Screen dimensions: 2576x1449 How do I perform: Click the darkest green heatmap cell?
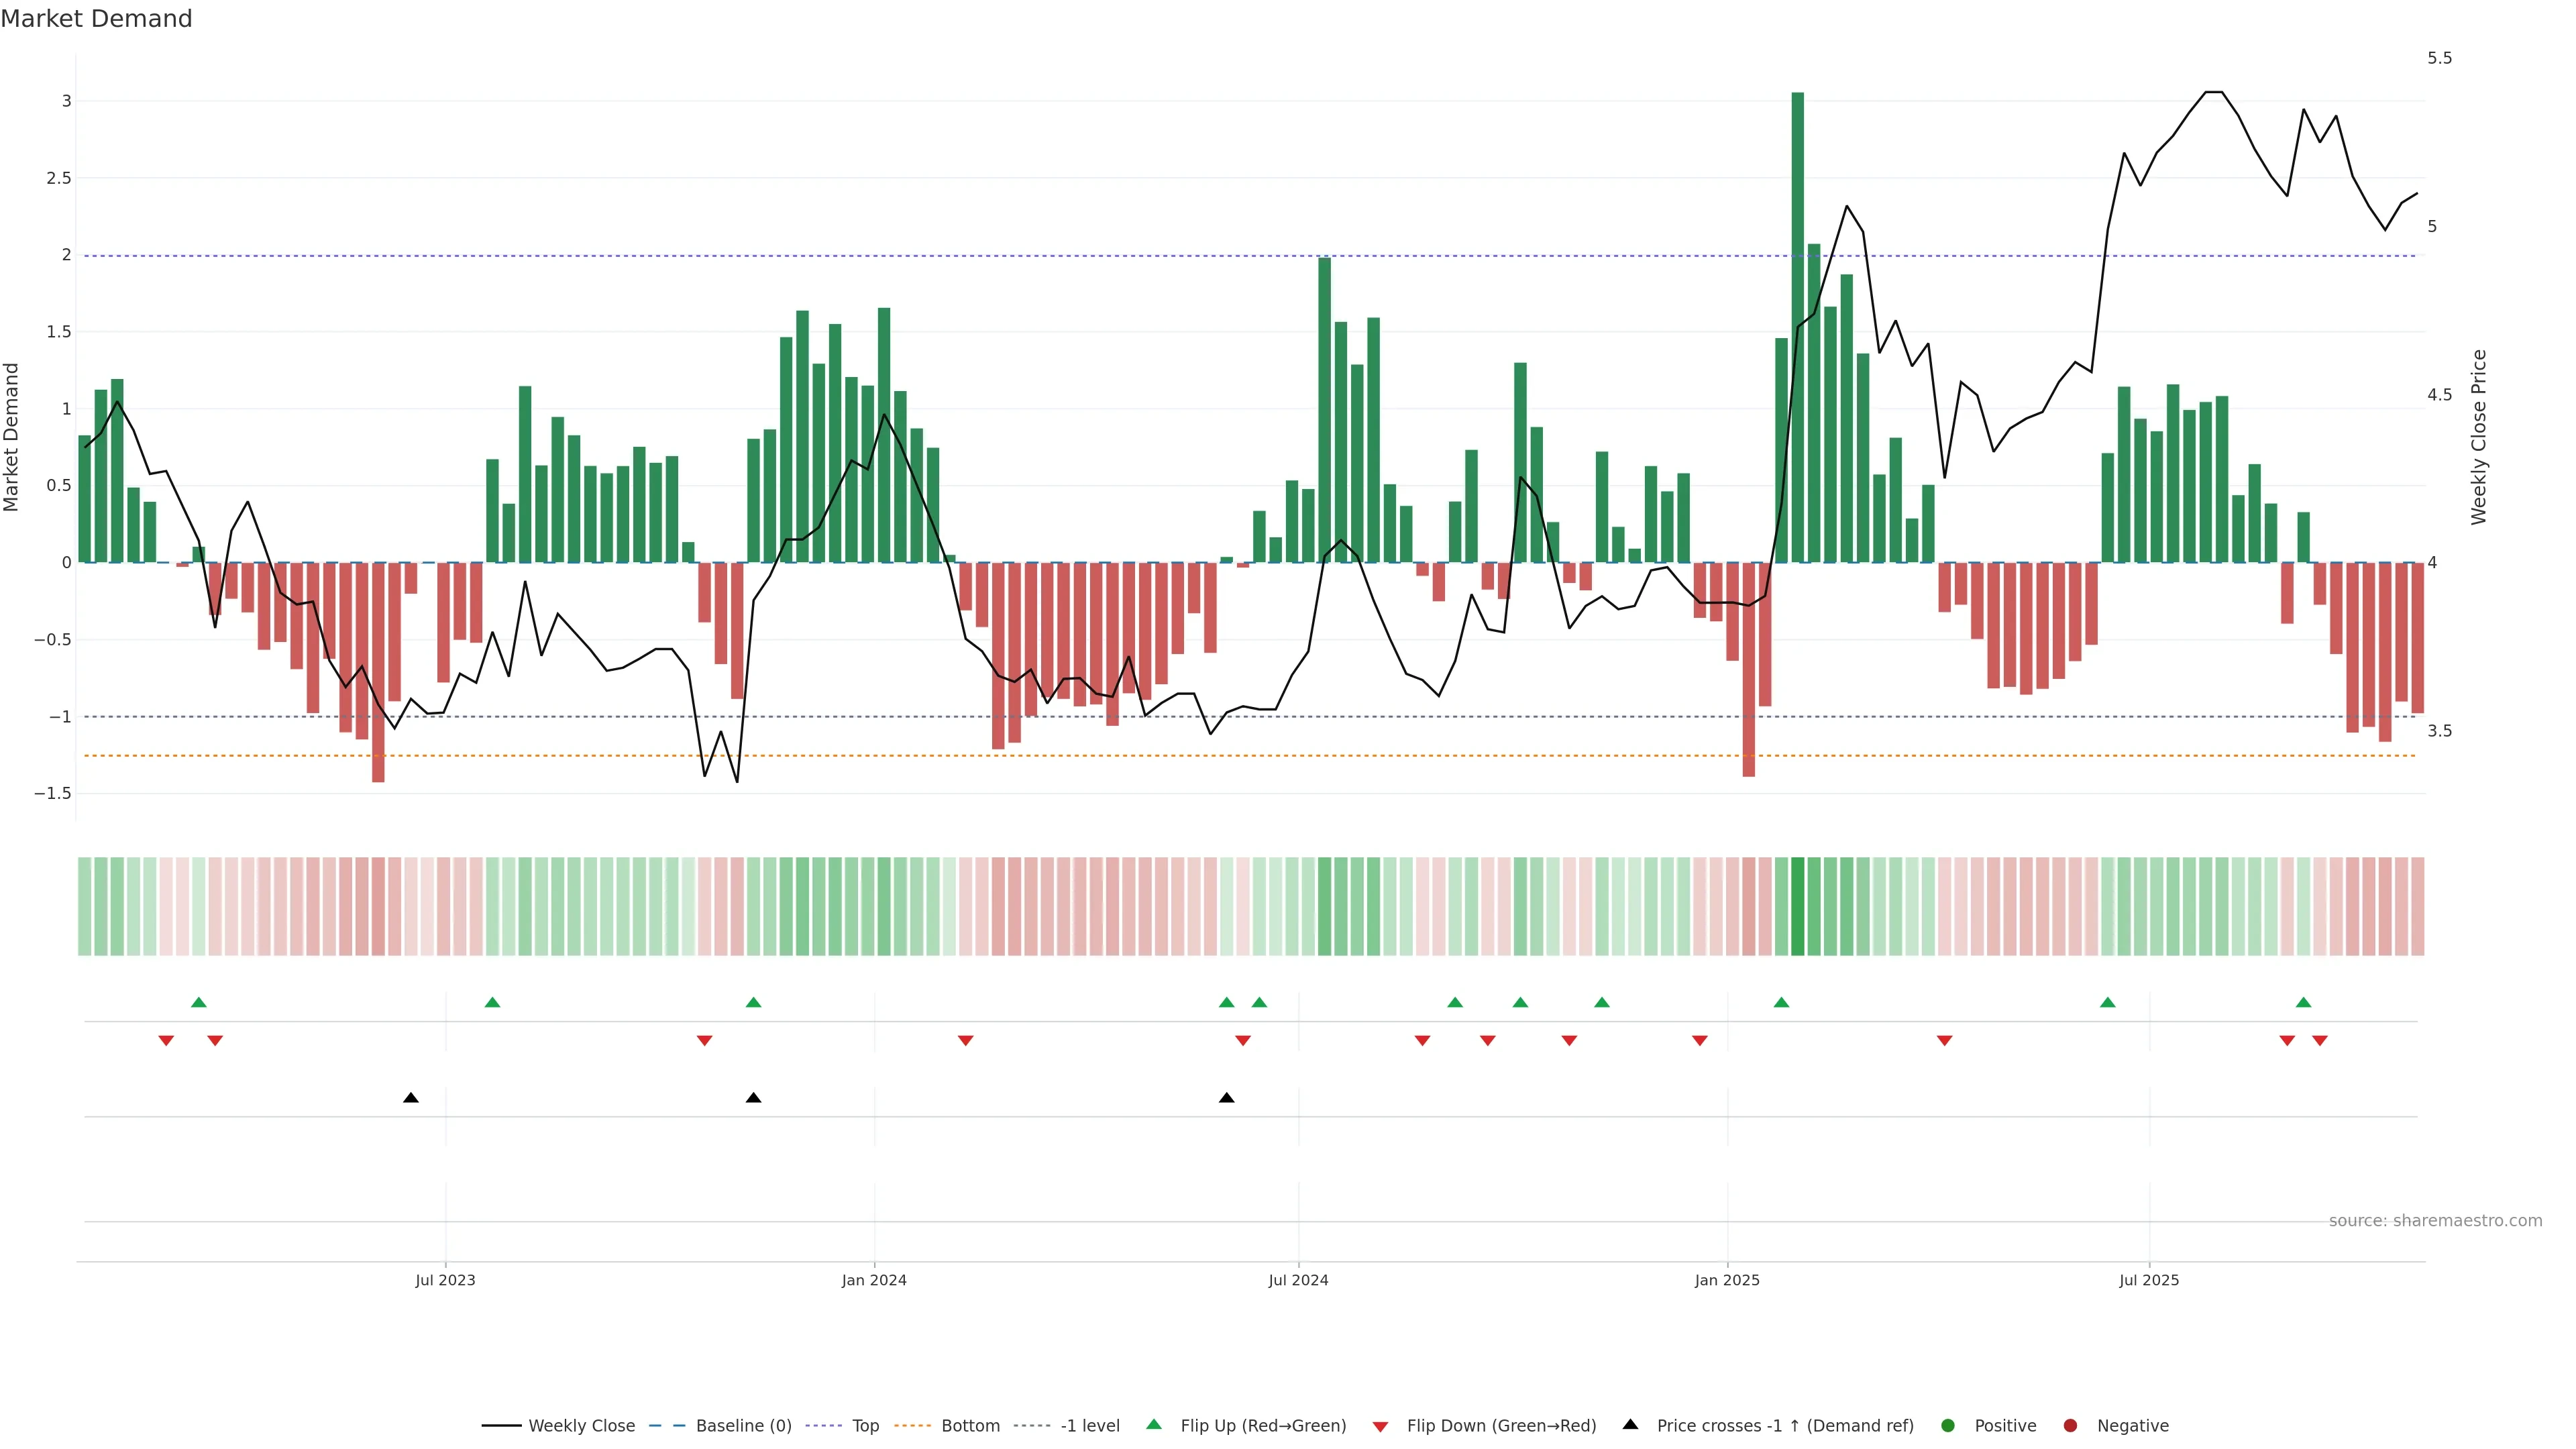(1797, 906)
